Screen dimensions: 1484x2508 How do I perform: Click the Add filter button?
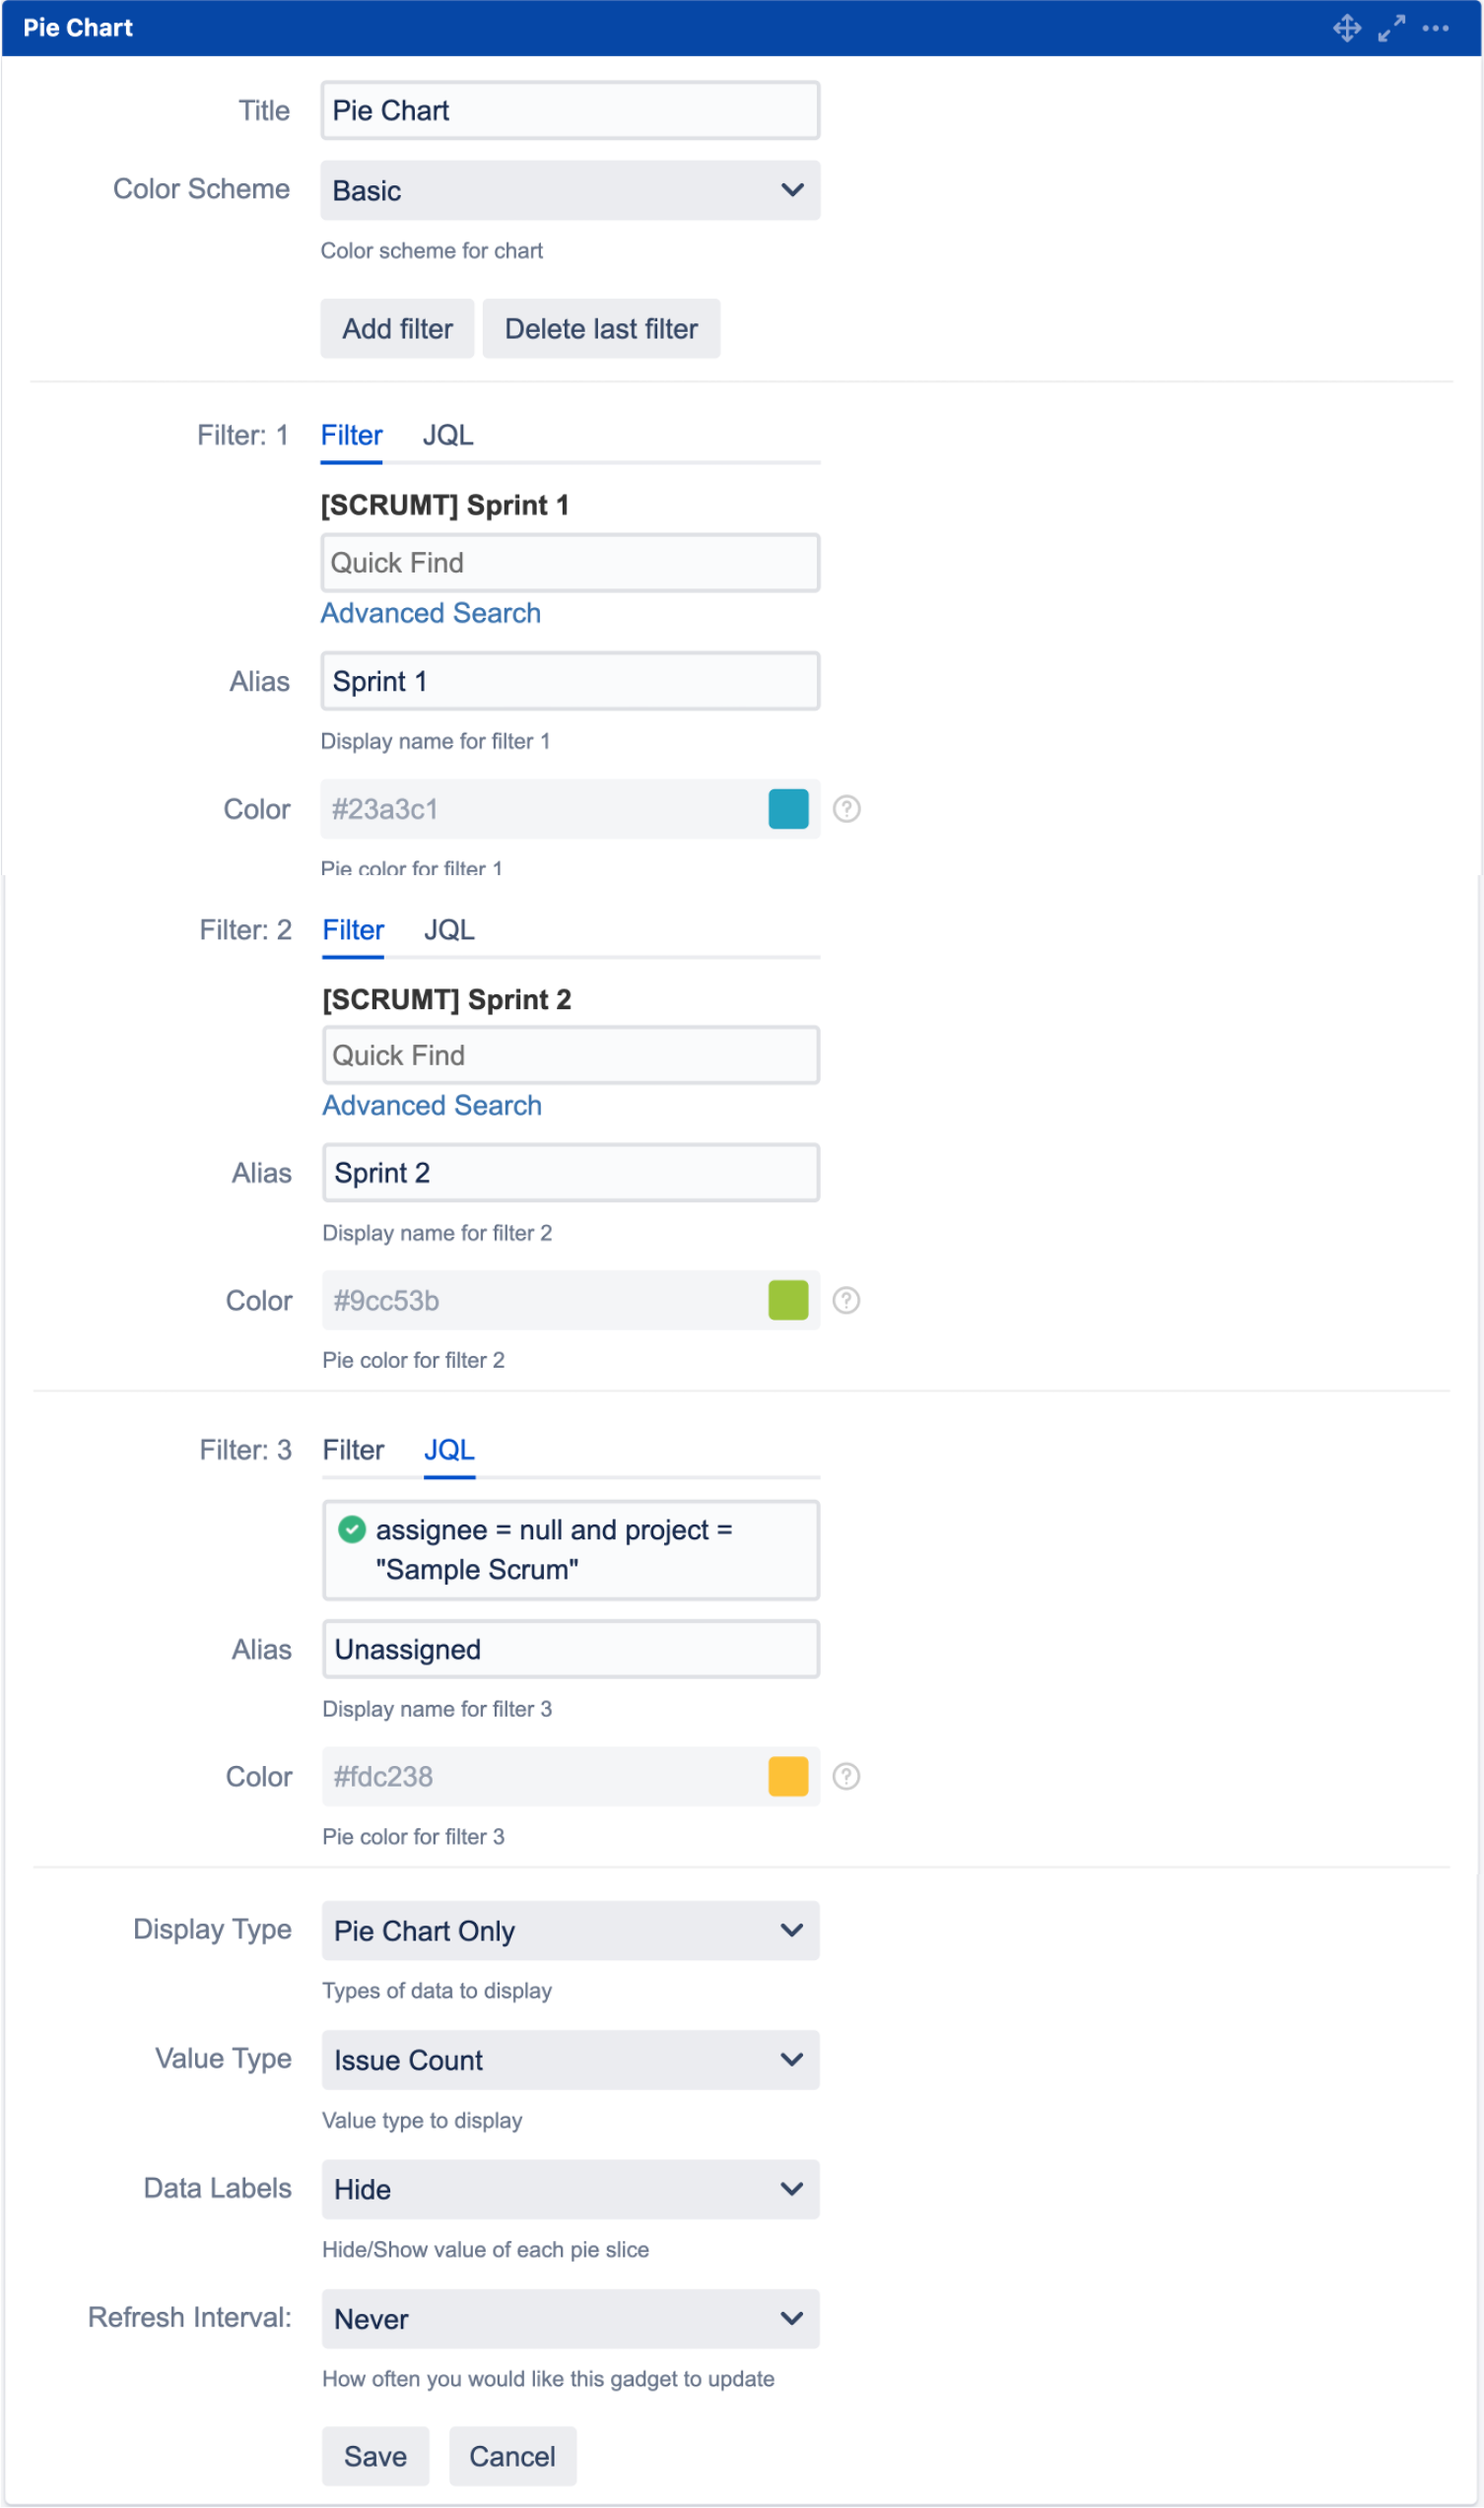click(x=397, y=328)
